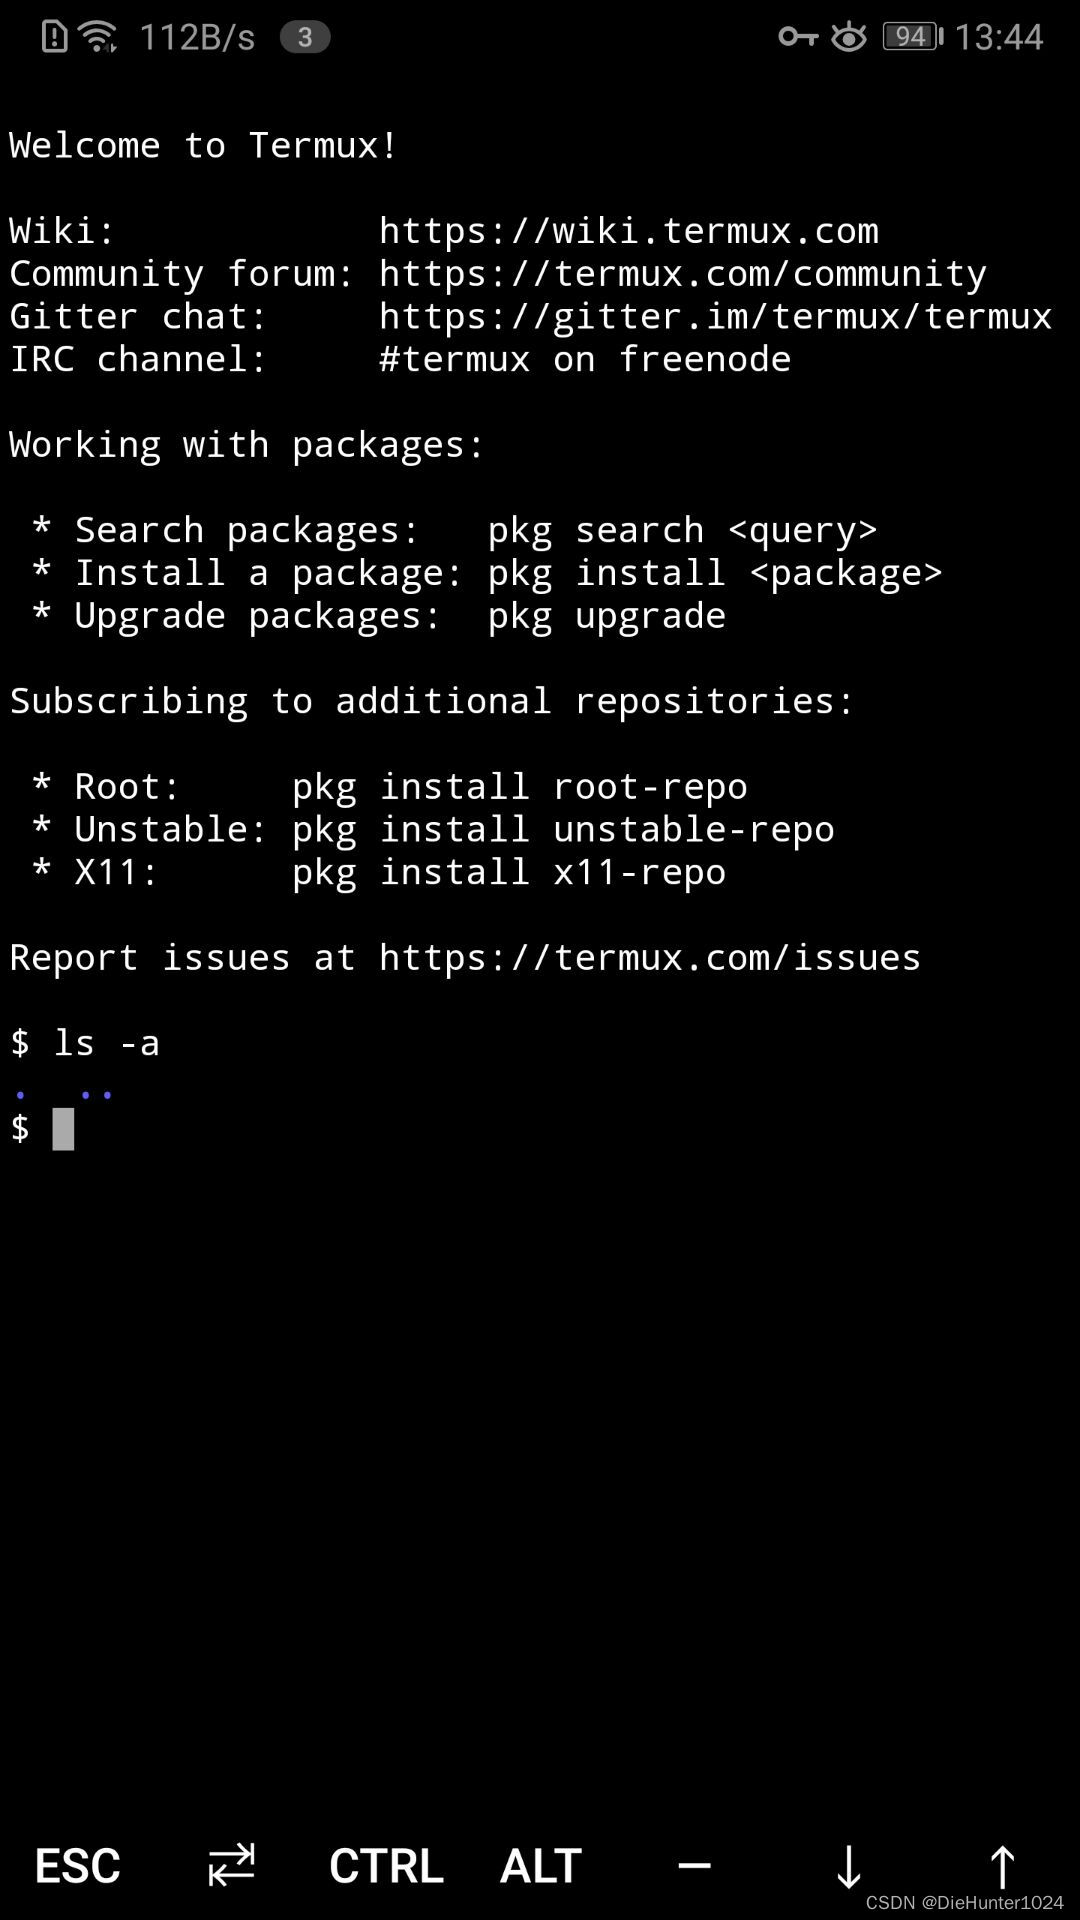Tap the 'ls -a' command line
1080x1920 pixels.
coord(85,1043)
